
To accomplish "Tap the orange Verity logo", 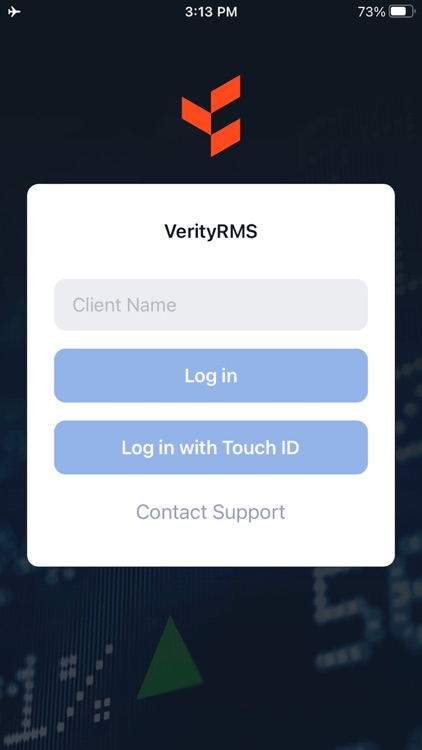I will 211,116.
